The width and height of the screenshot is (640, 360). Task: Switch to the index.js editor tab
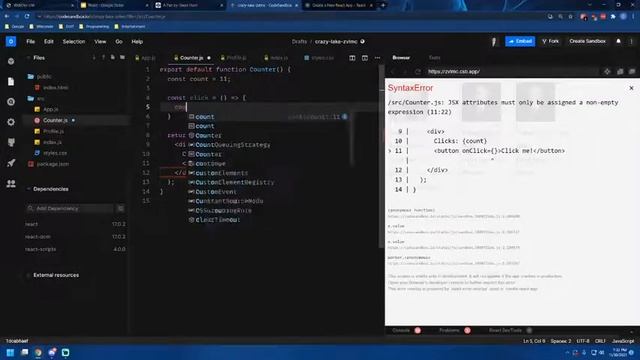click(x=276, y=58)
